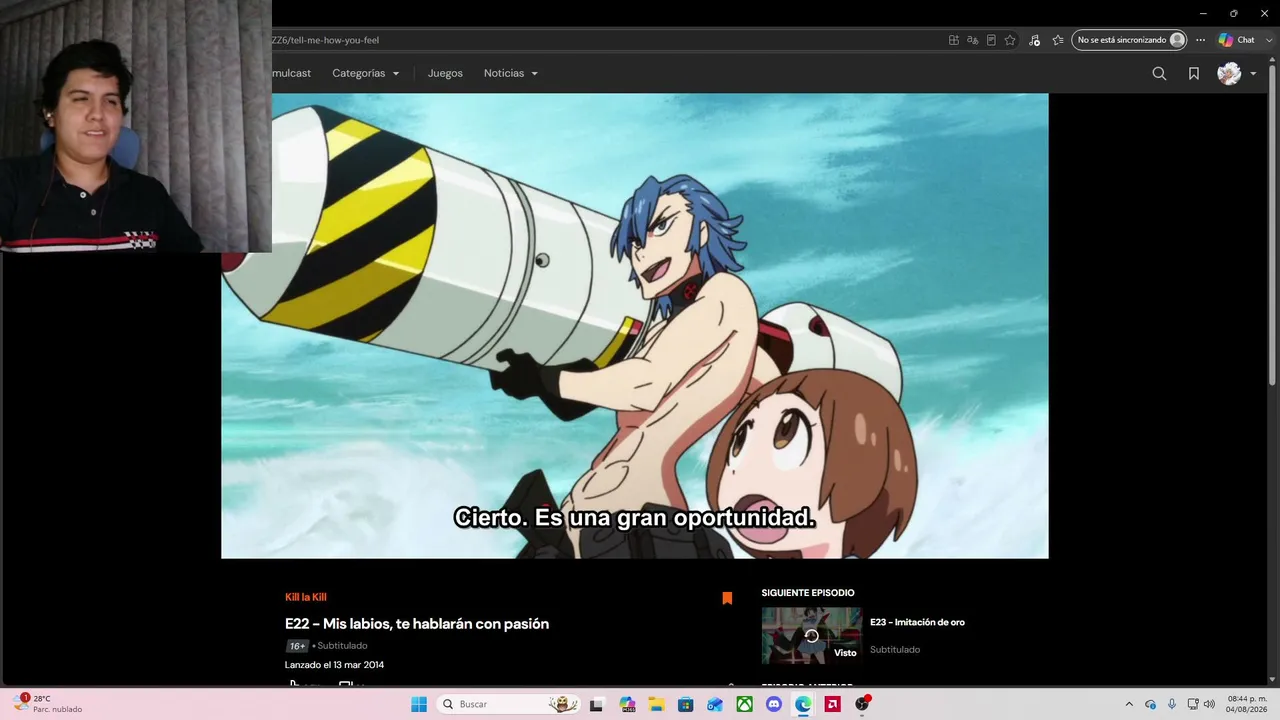Viewport: 1280px width, 720px height.
Task: Expand the Noticias dropdown
Action: tap(511, 73)
